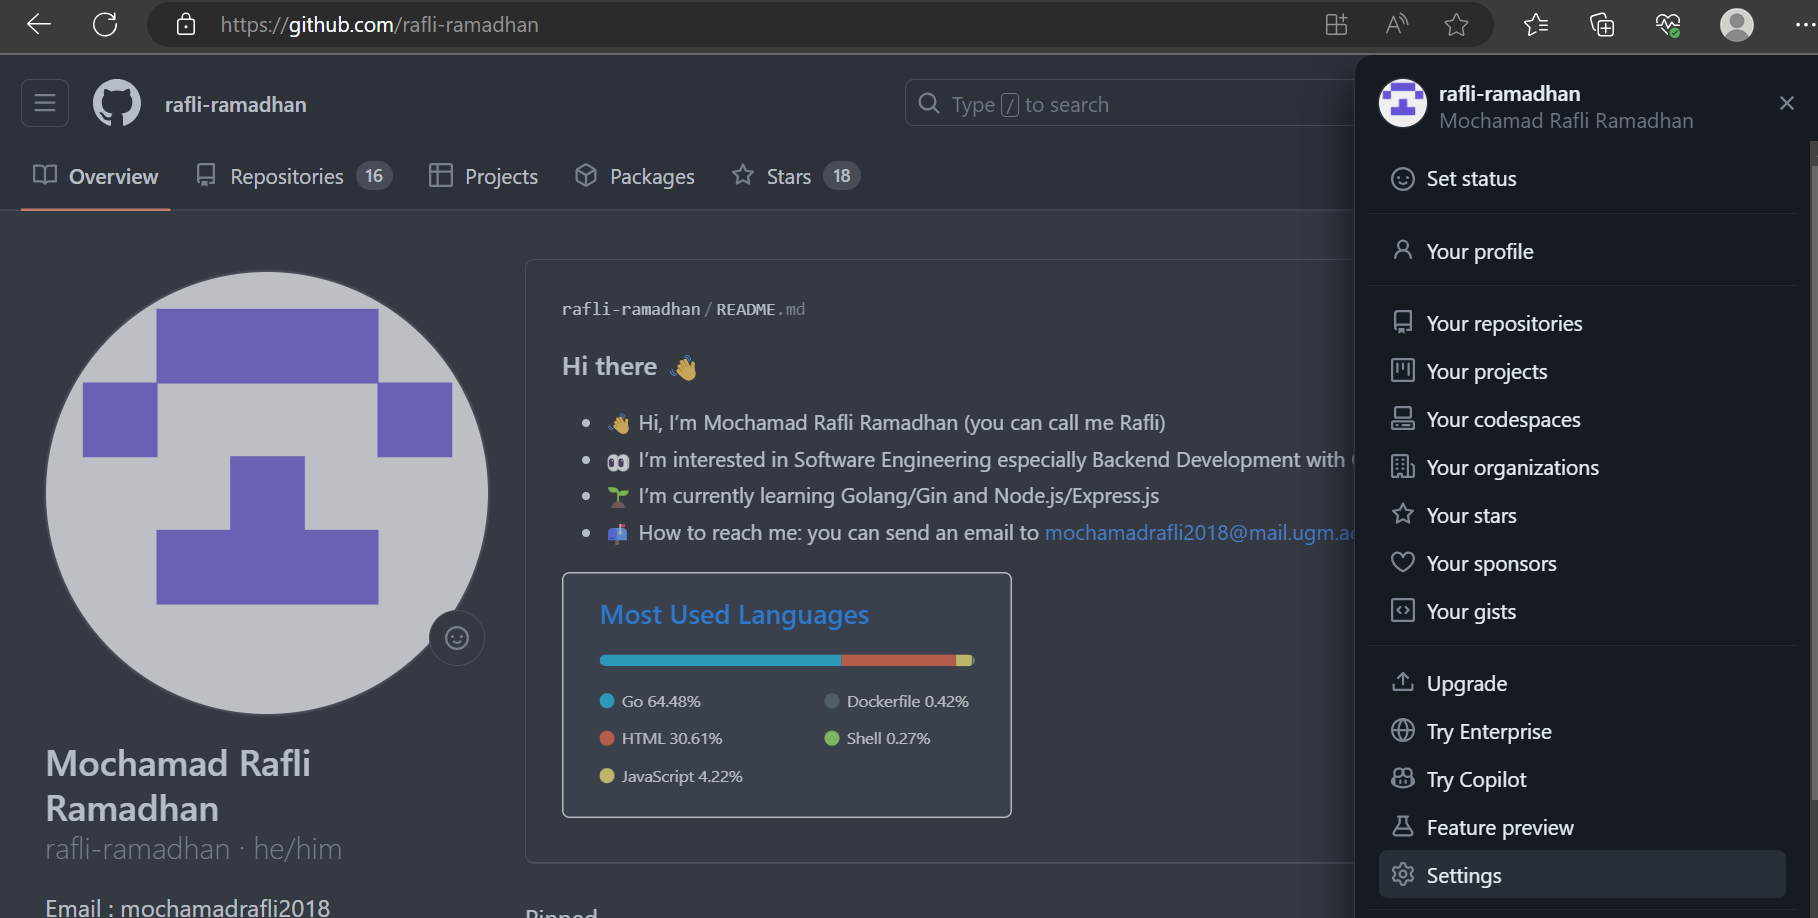
Task: Click the Most Used Languages progress bar
Action: pos(786,660)
